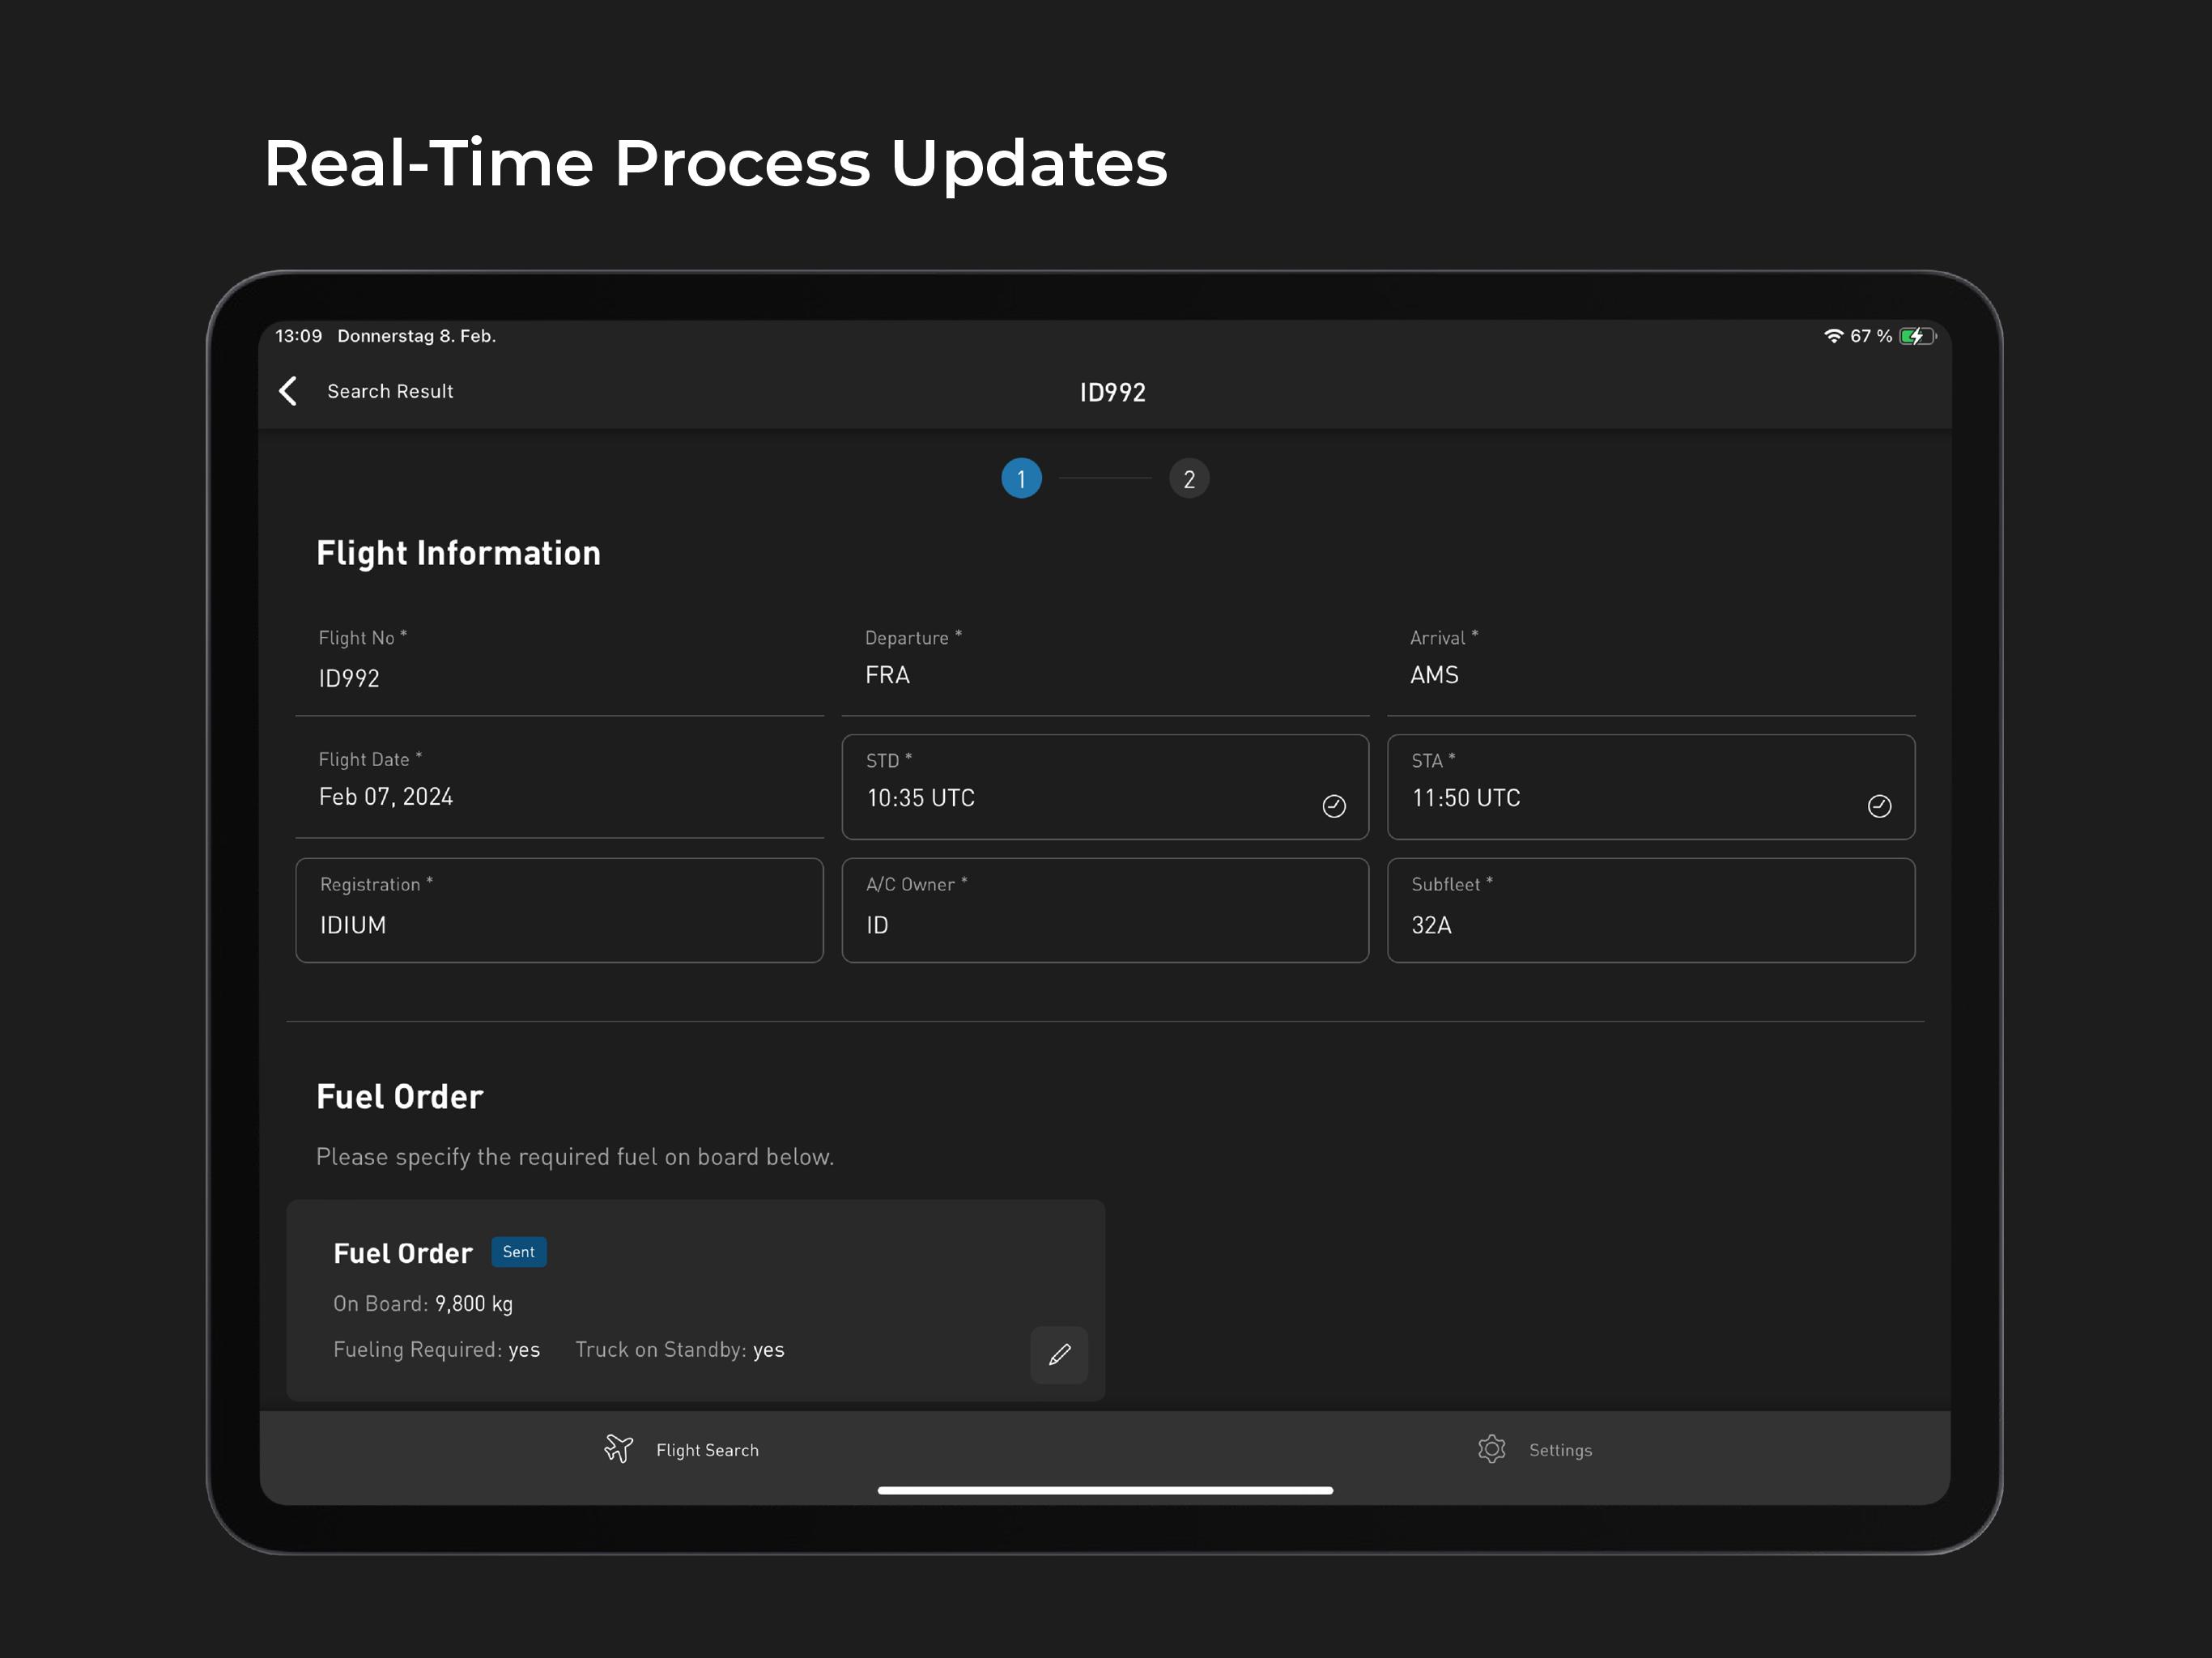
Task: Tap the back chevron arrow
Action: pyautogui.click(x=288, y=391)
